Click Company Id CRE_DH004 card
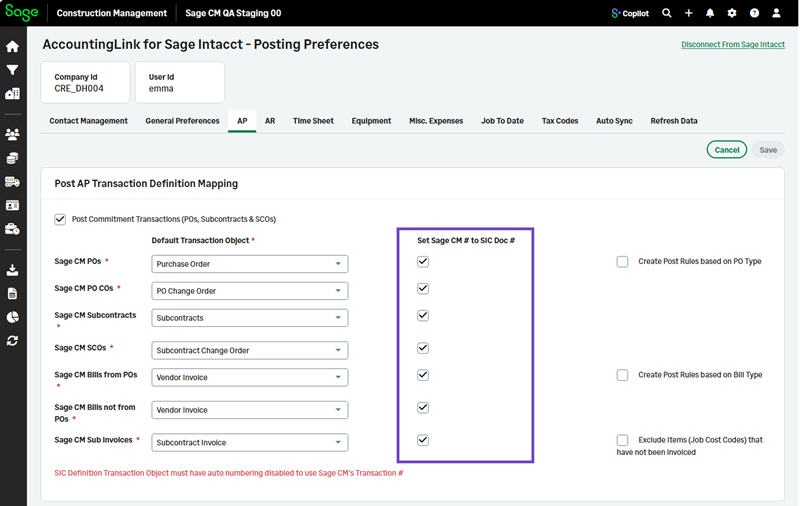Image resolution: width=800 pixels, height=506 pixels. tap(85, 83)
